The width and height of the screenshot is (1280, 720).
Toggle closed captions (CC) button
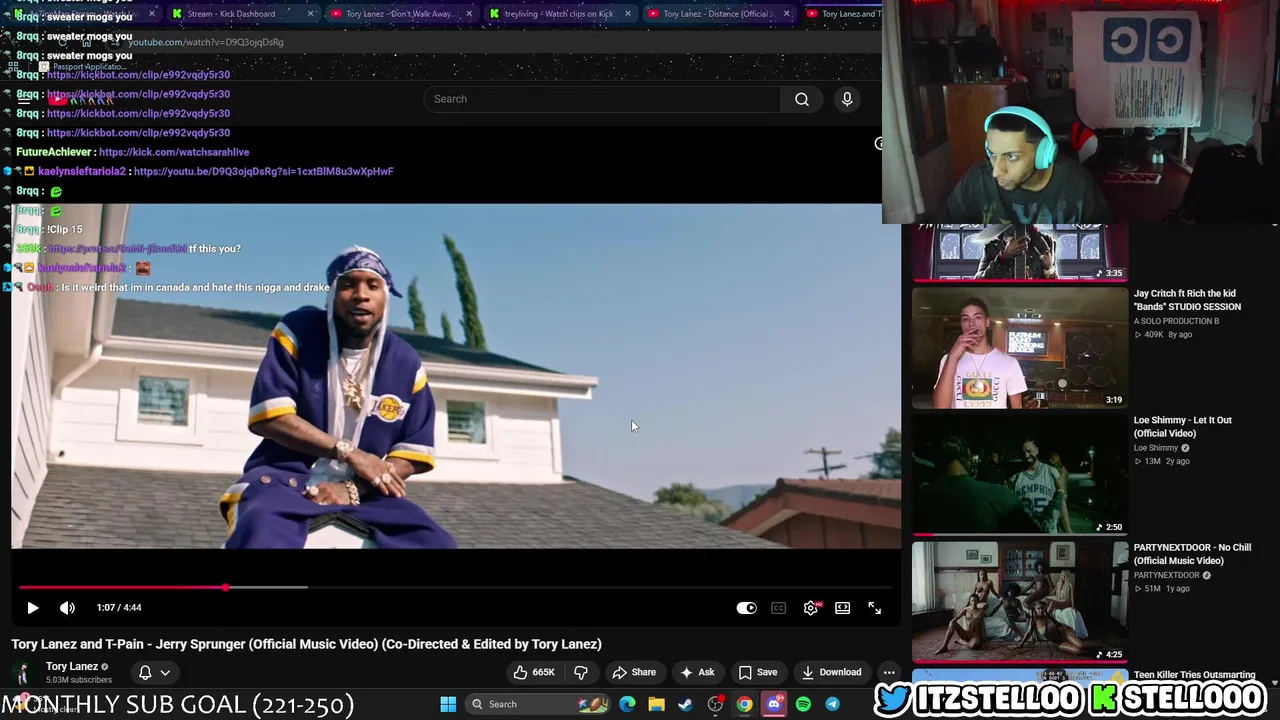point(778,608)
